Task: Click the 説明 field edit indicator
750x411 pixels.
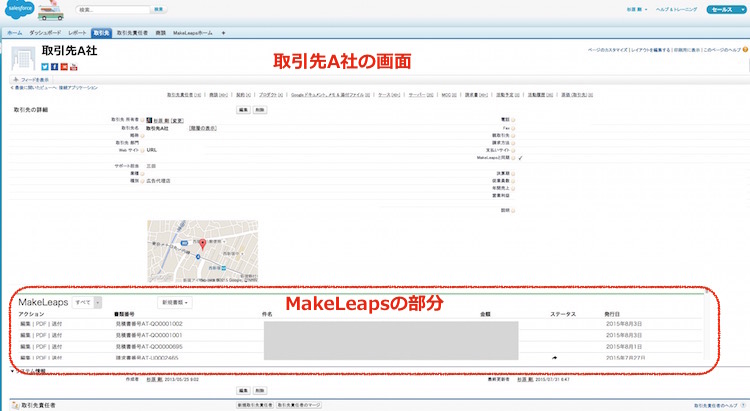Action: [513, 211]
